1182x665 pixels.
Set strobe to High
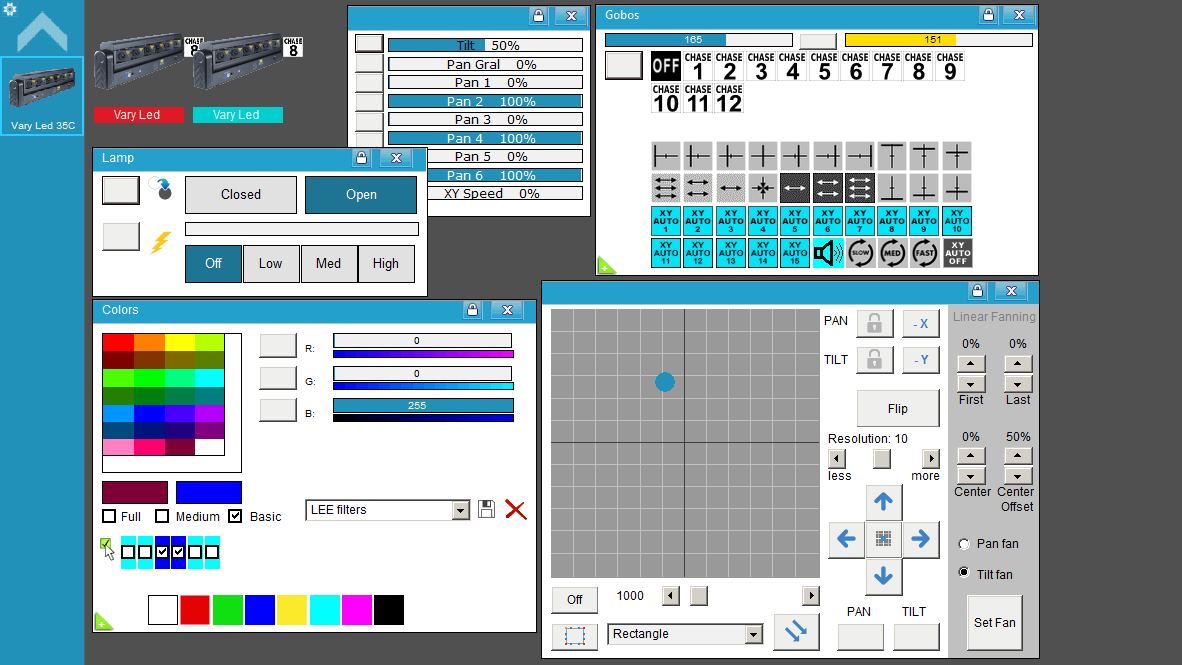(386, 264)
